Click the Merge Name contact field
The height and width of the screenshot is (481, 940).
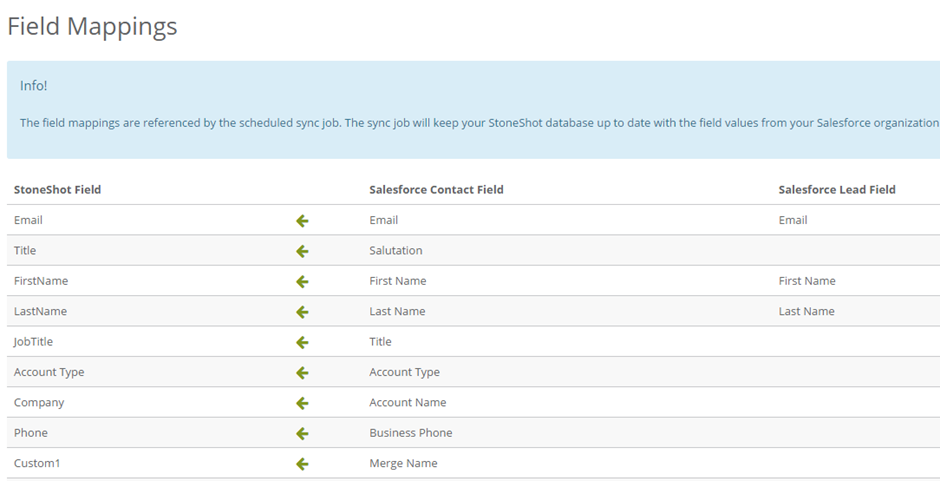(x=403, y=463)
